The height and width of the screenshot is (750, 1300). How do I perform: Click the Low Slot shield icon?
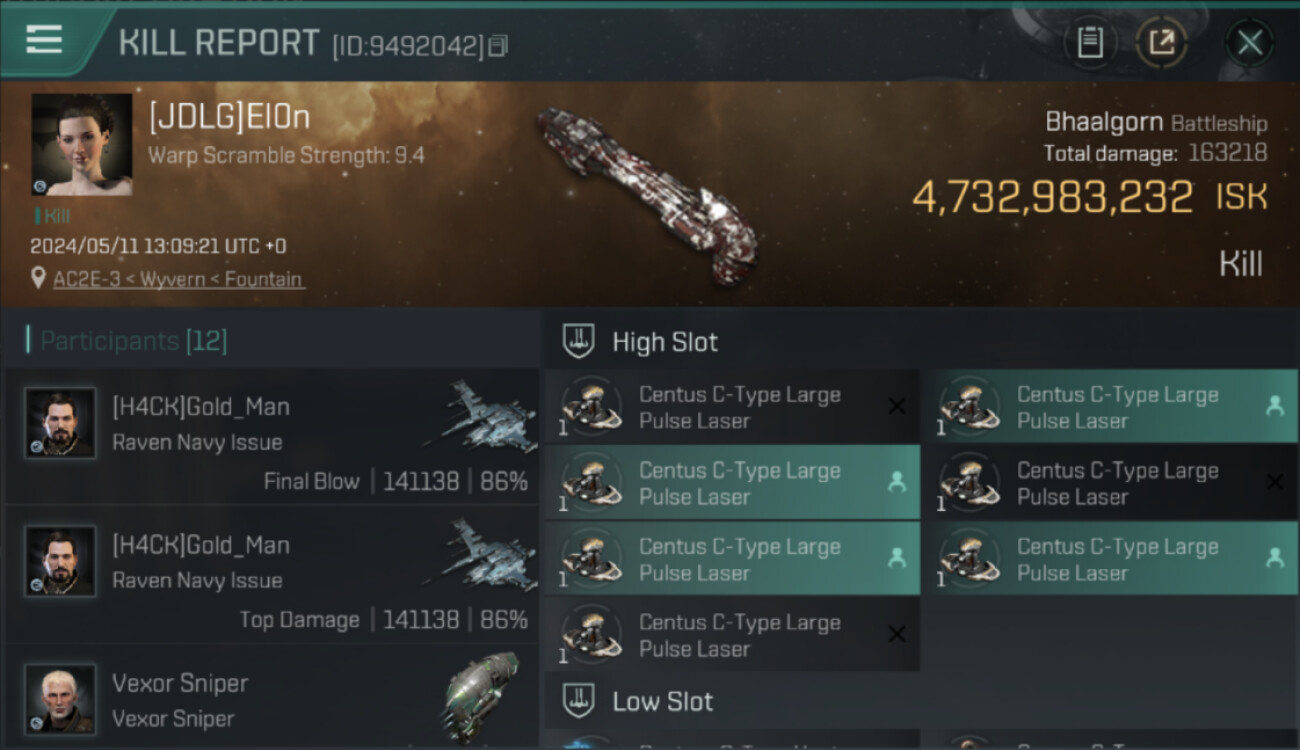pos(578,701)
